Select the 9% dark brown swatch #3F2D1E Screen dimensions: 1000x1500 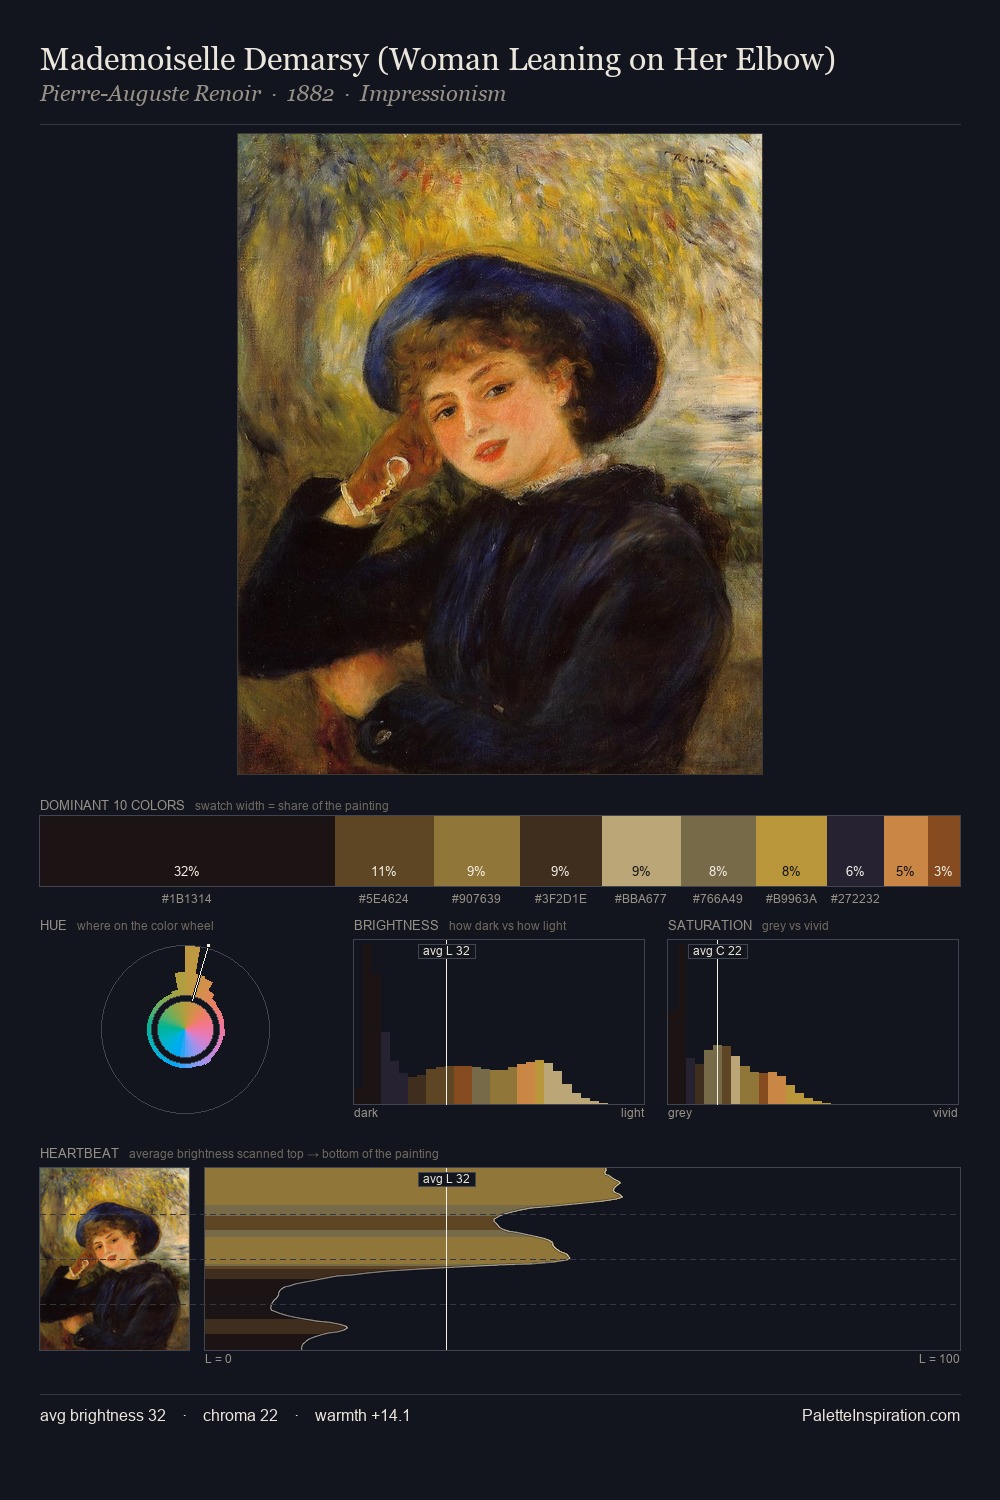point(561,851)
